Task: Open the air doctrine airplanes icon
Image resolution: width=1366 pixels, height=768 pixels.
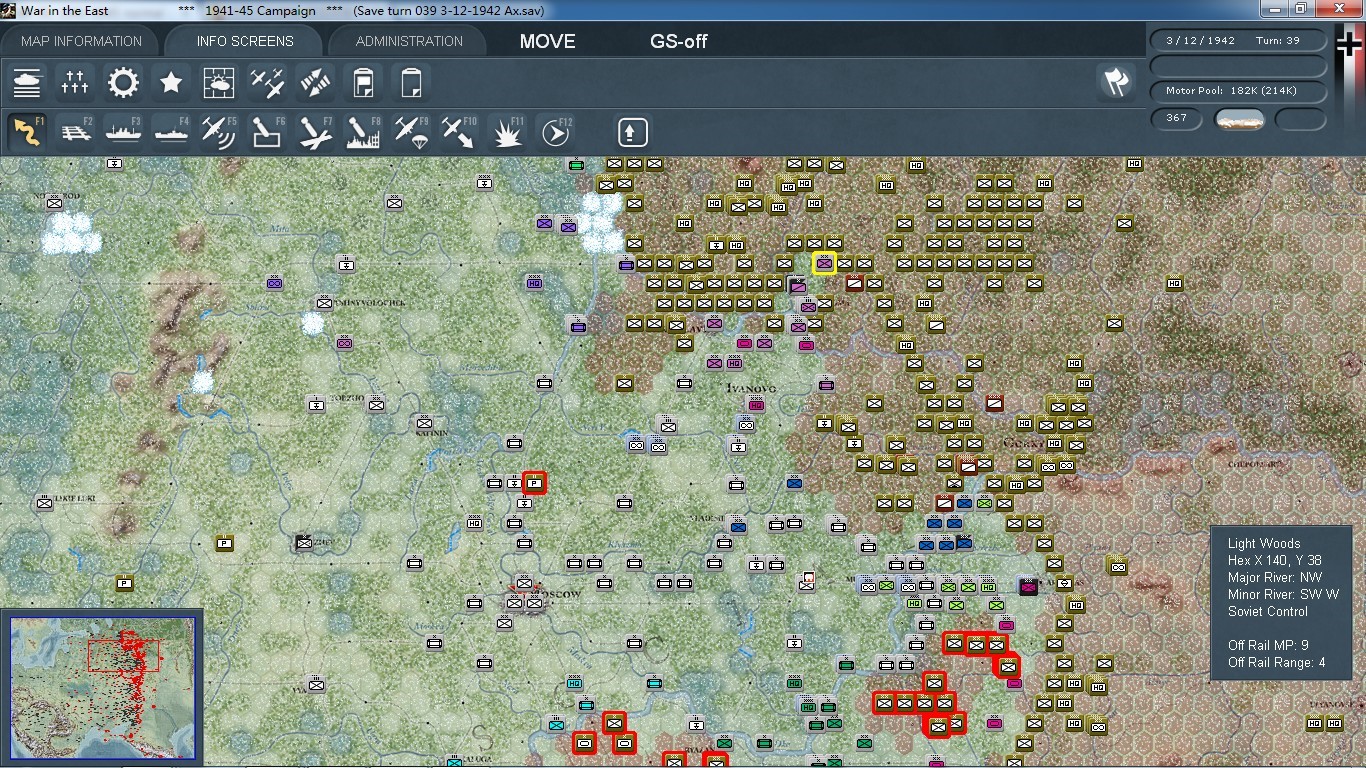Action: [x=267, y=83]
